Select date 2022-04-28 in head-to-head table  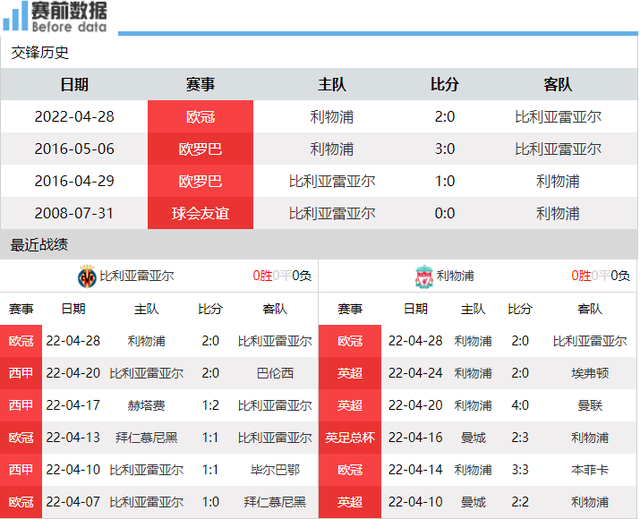point(74,117)
